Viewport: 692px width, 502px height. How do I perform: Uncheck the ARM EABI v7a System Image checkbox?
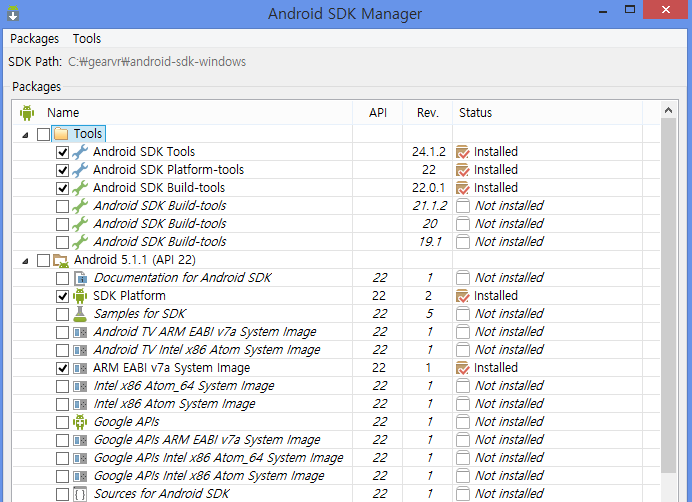point(62,368)
